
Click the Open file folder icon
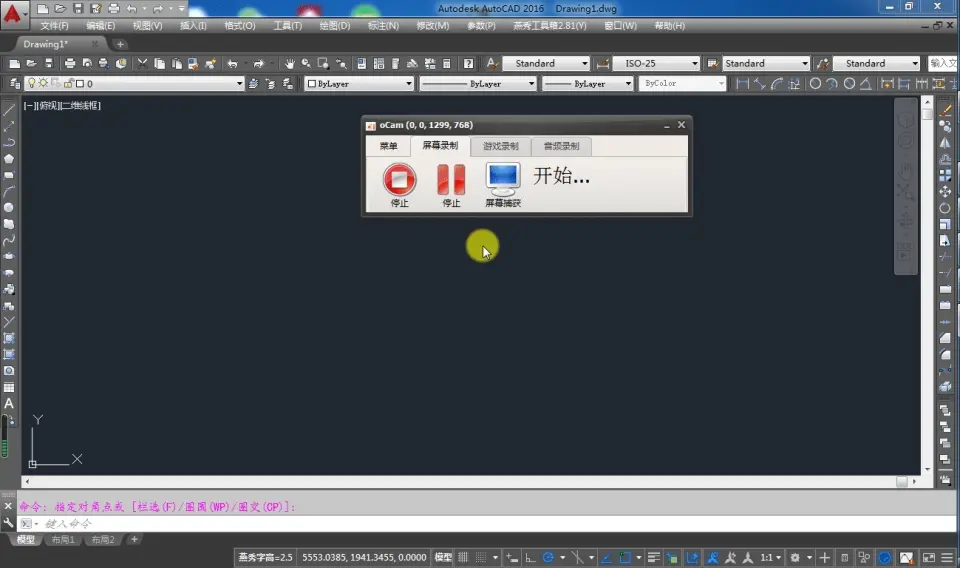pyautogui.click(x=31, y=64)
